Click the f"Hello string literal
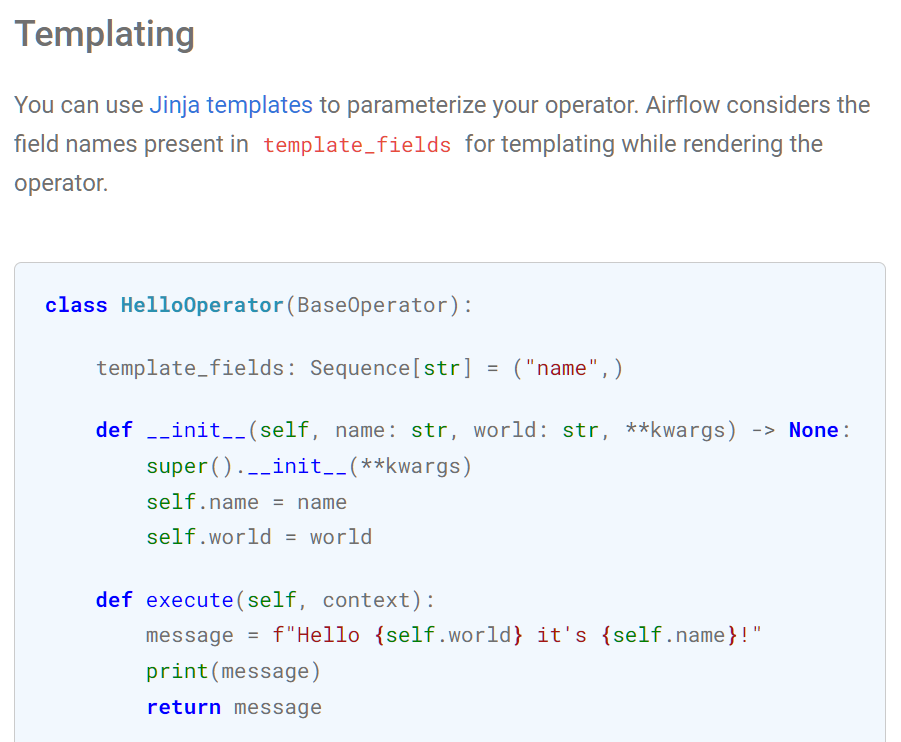901x742 pixels. pos(316,635)
